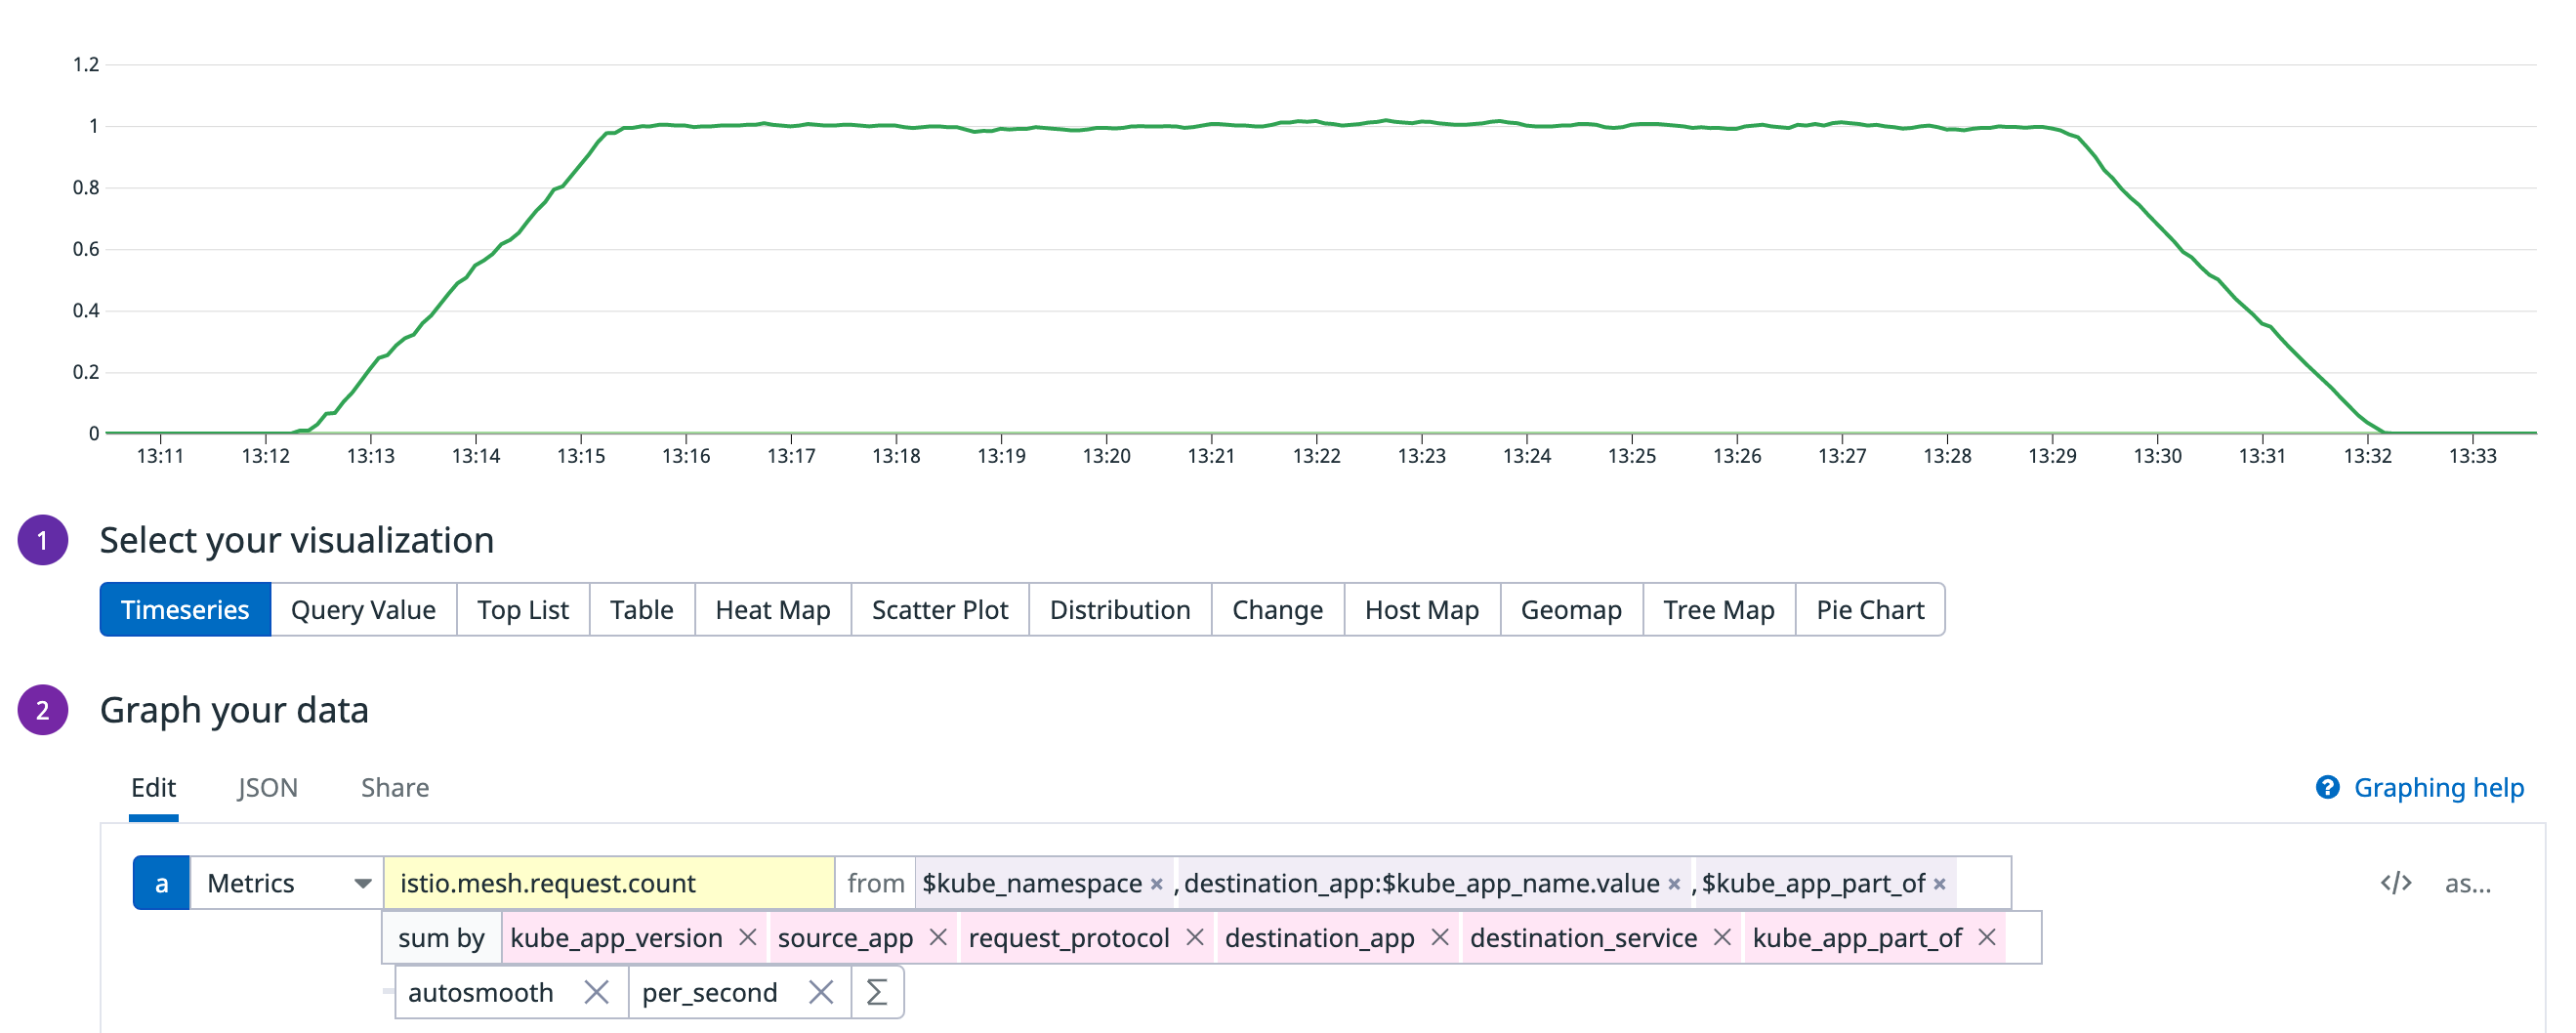This screenshot has width=2576, height=1033.
Task: Select the Heat Map visualization
Action: click(772, 609)
